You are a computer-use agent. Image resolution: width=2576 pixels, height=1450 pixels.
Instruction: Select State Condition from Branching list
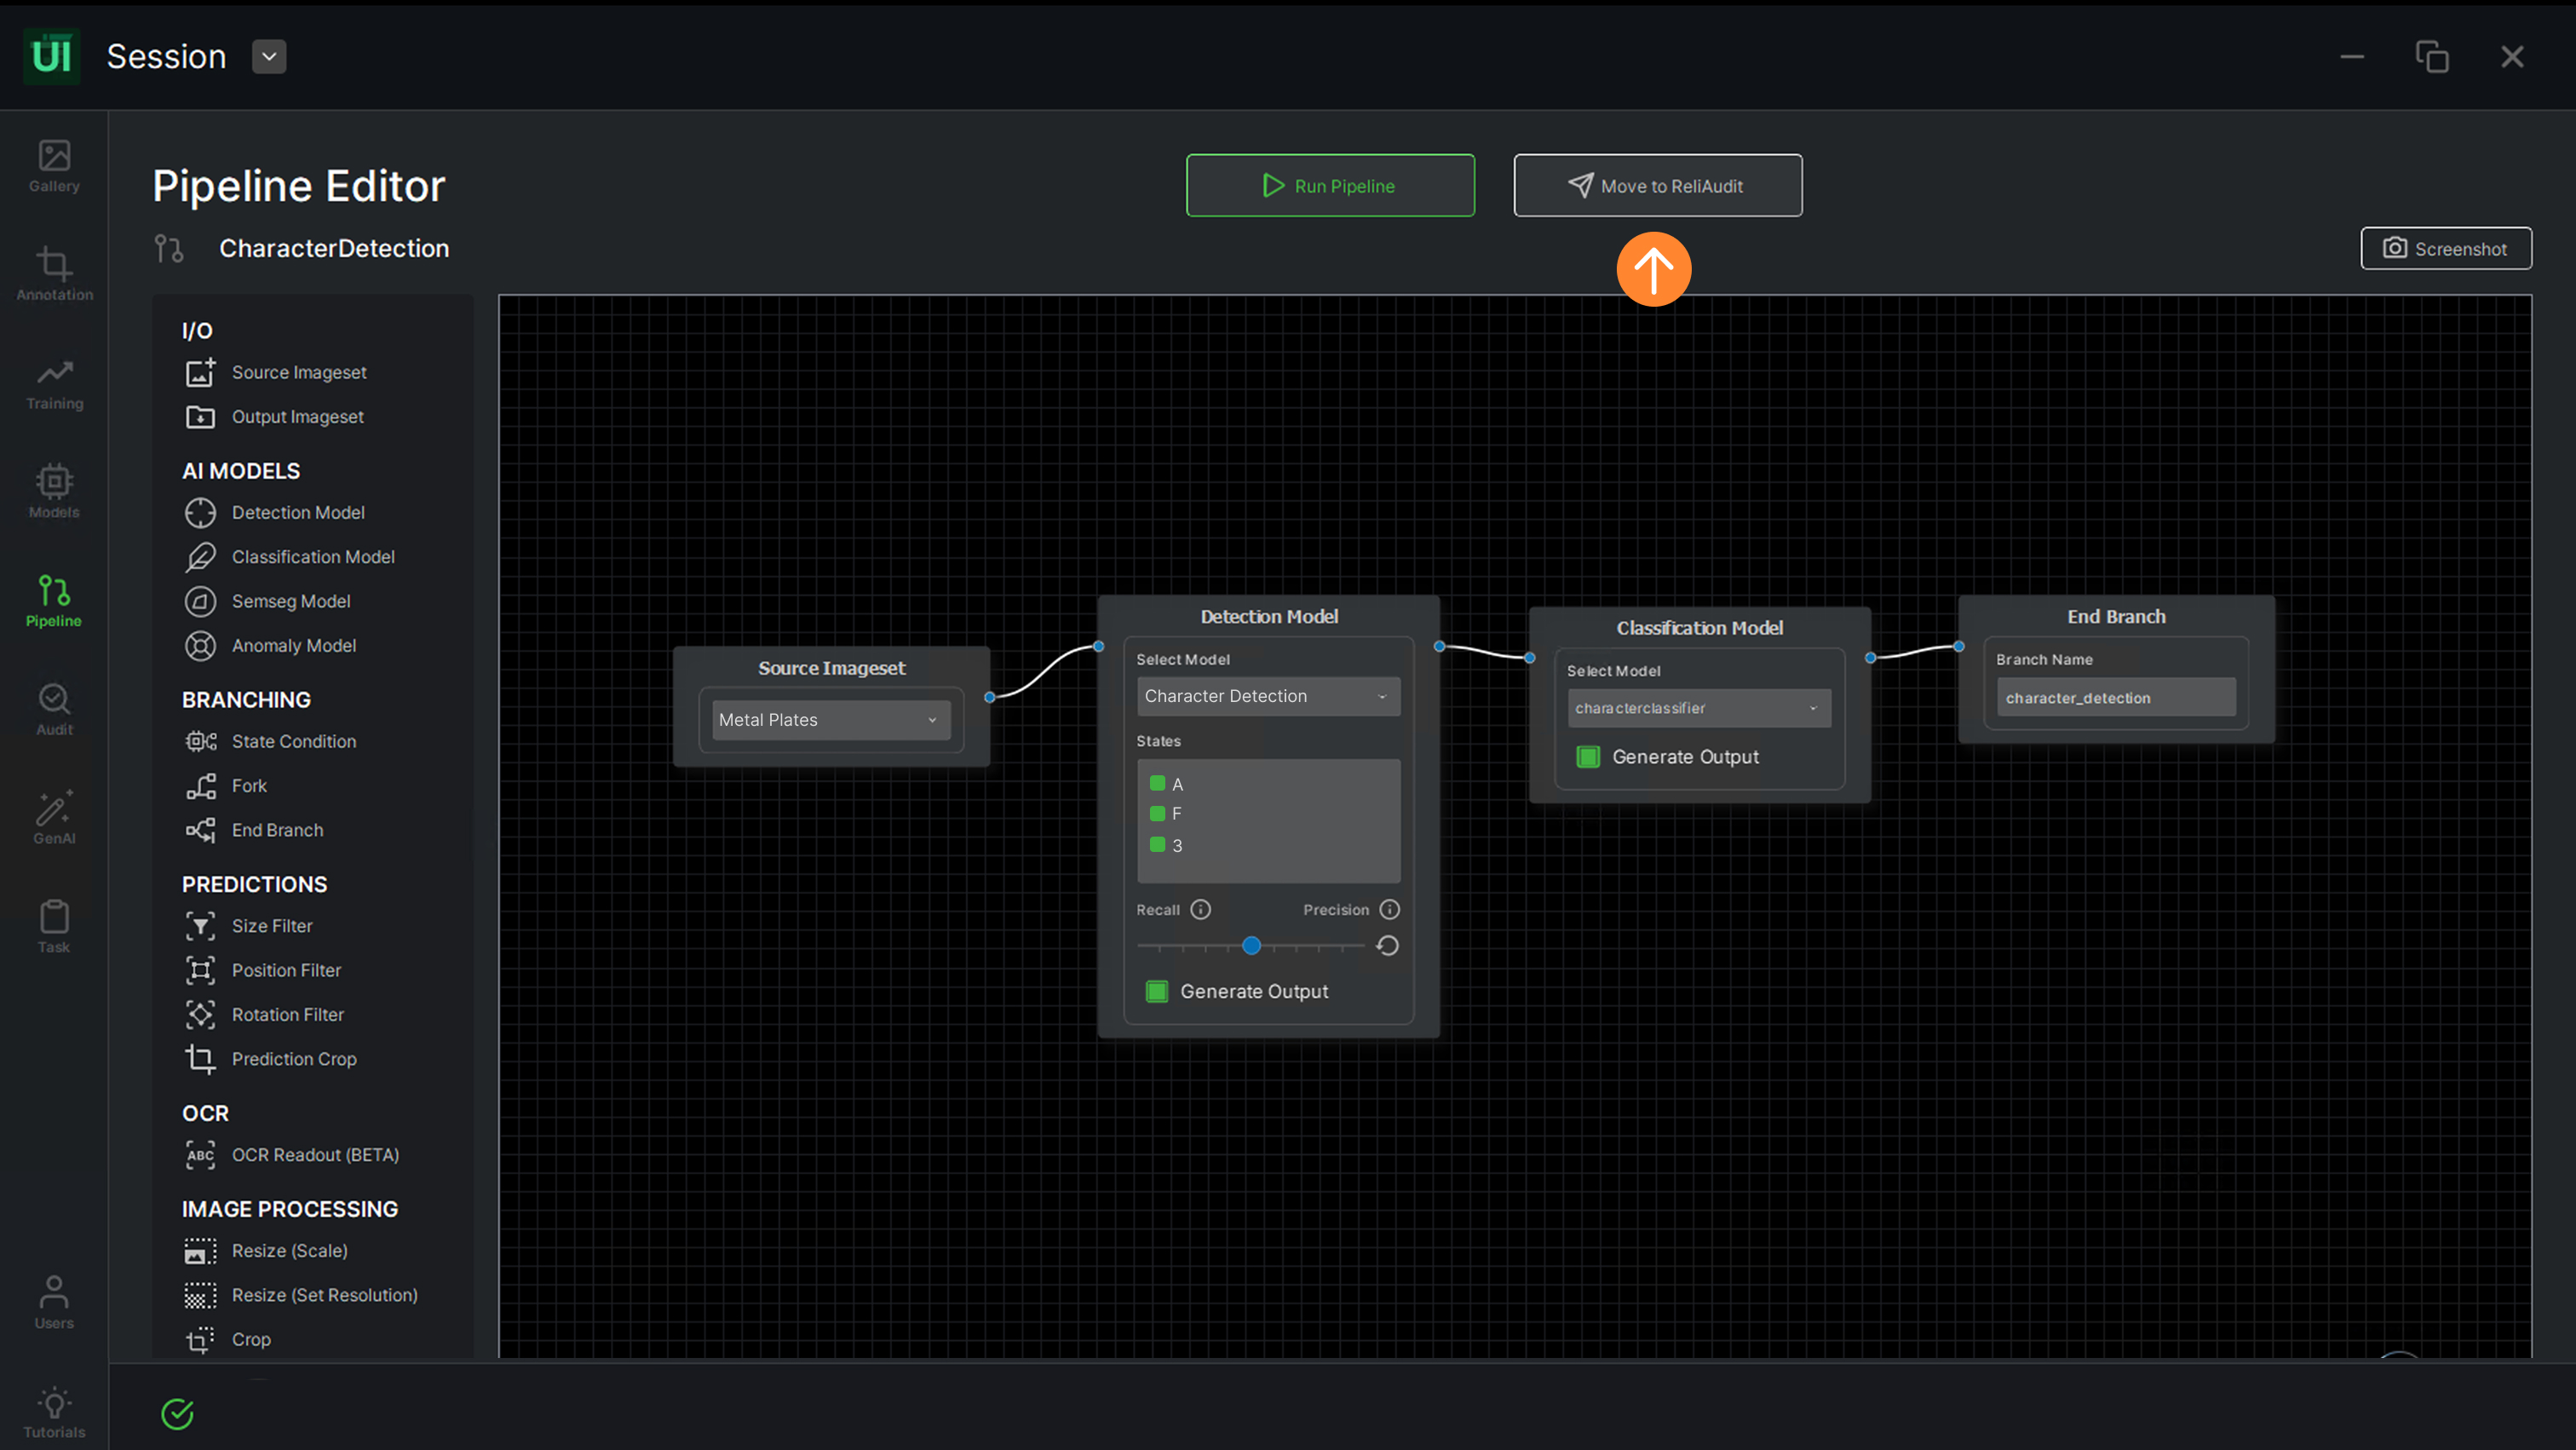pos(293,741)
